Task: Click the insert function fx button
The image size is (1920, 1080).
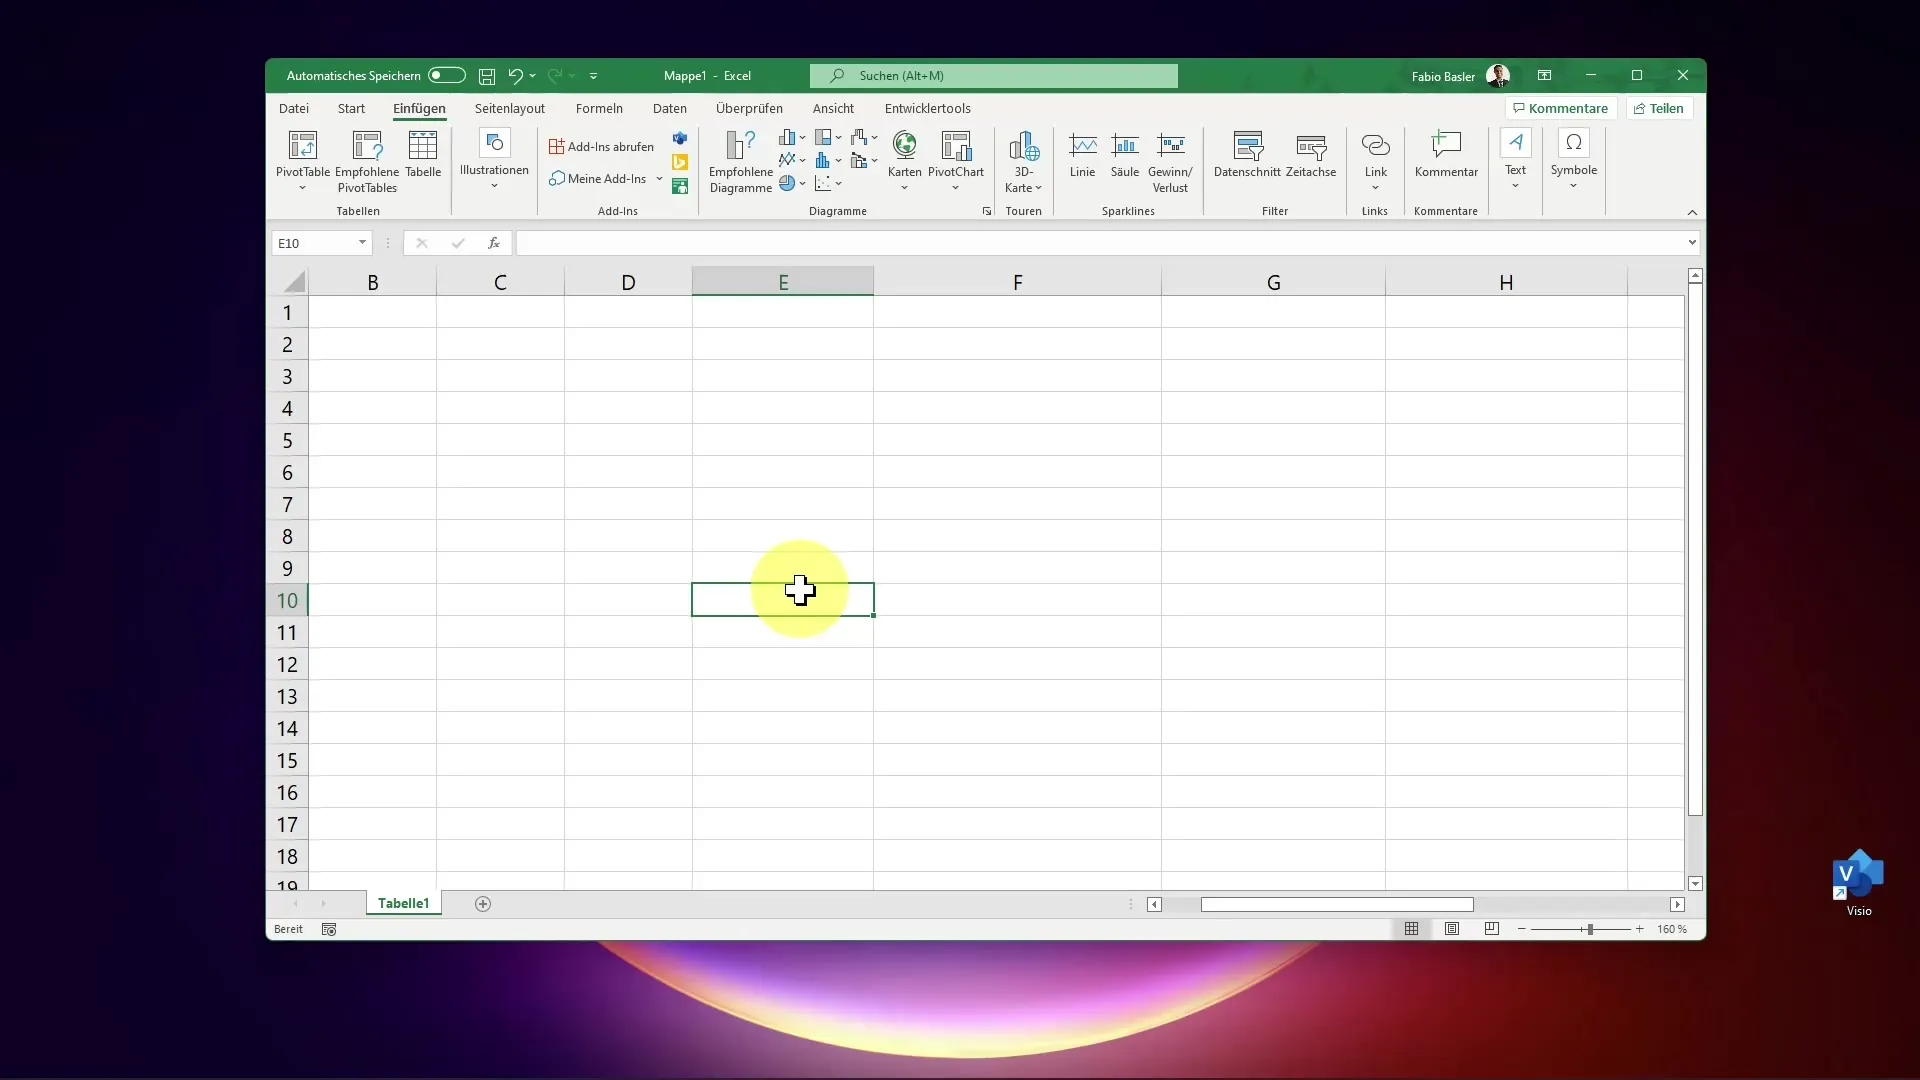Action: coord(494,243)
